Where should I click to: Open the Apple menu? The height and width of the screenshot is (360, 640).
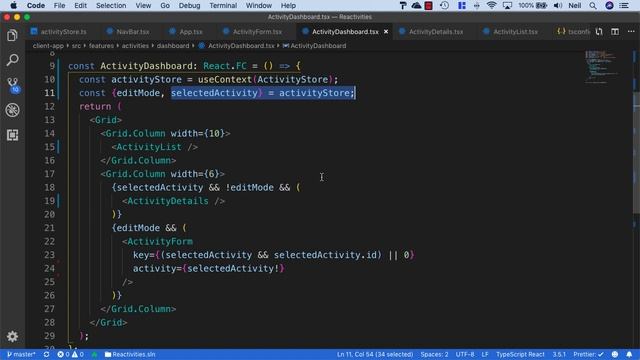coord(13,5)
